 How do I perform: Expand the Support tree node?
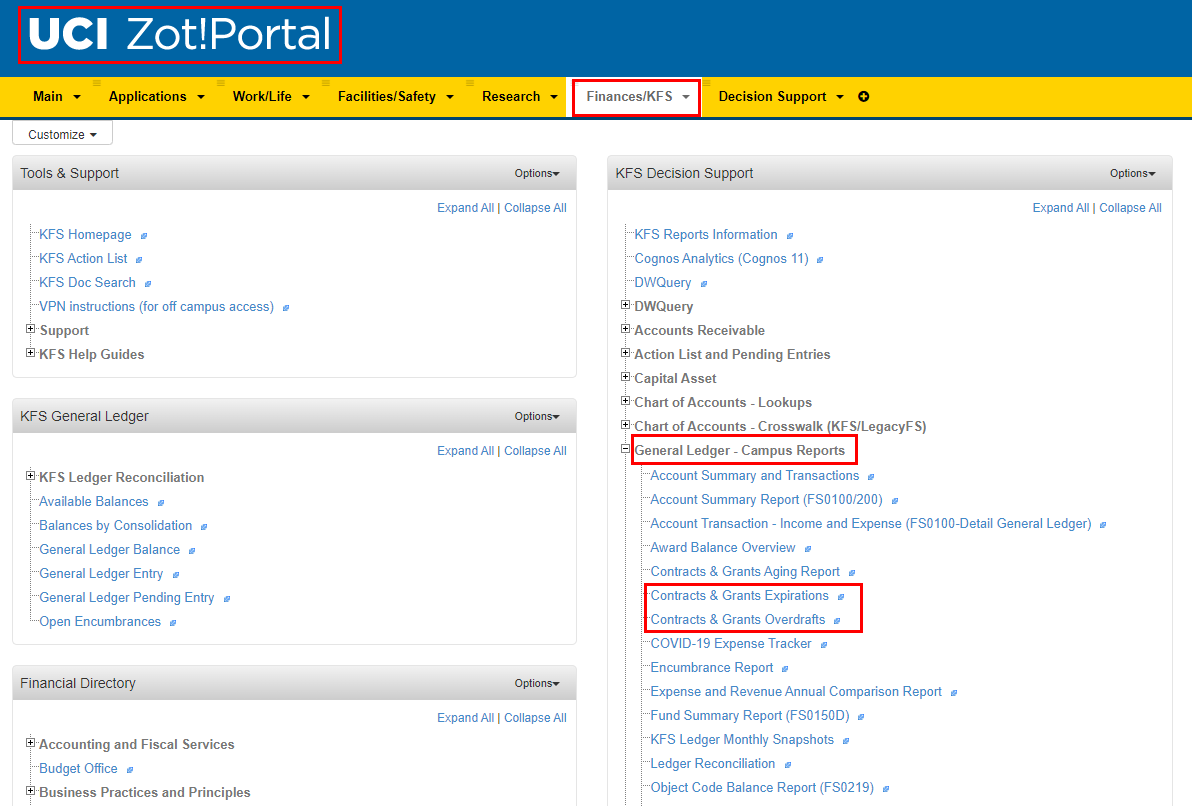coord(31,328)
